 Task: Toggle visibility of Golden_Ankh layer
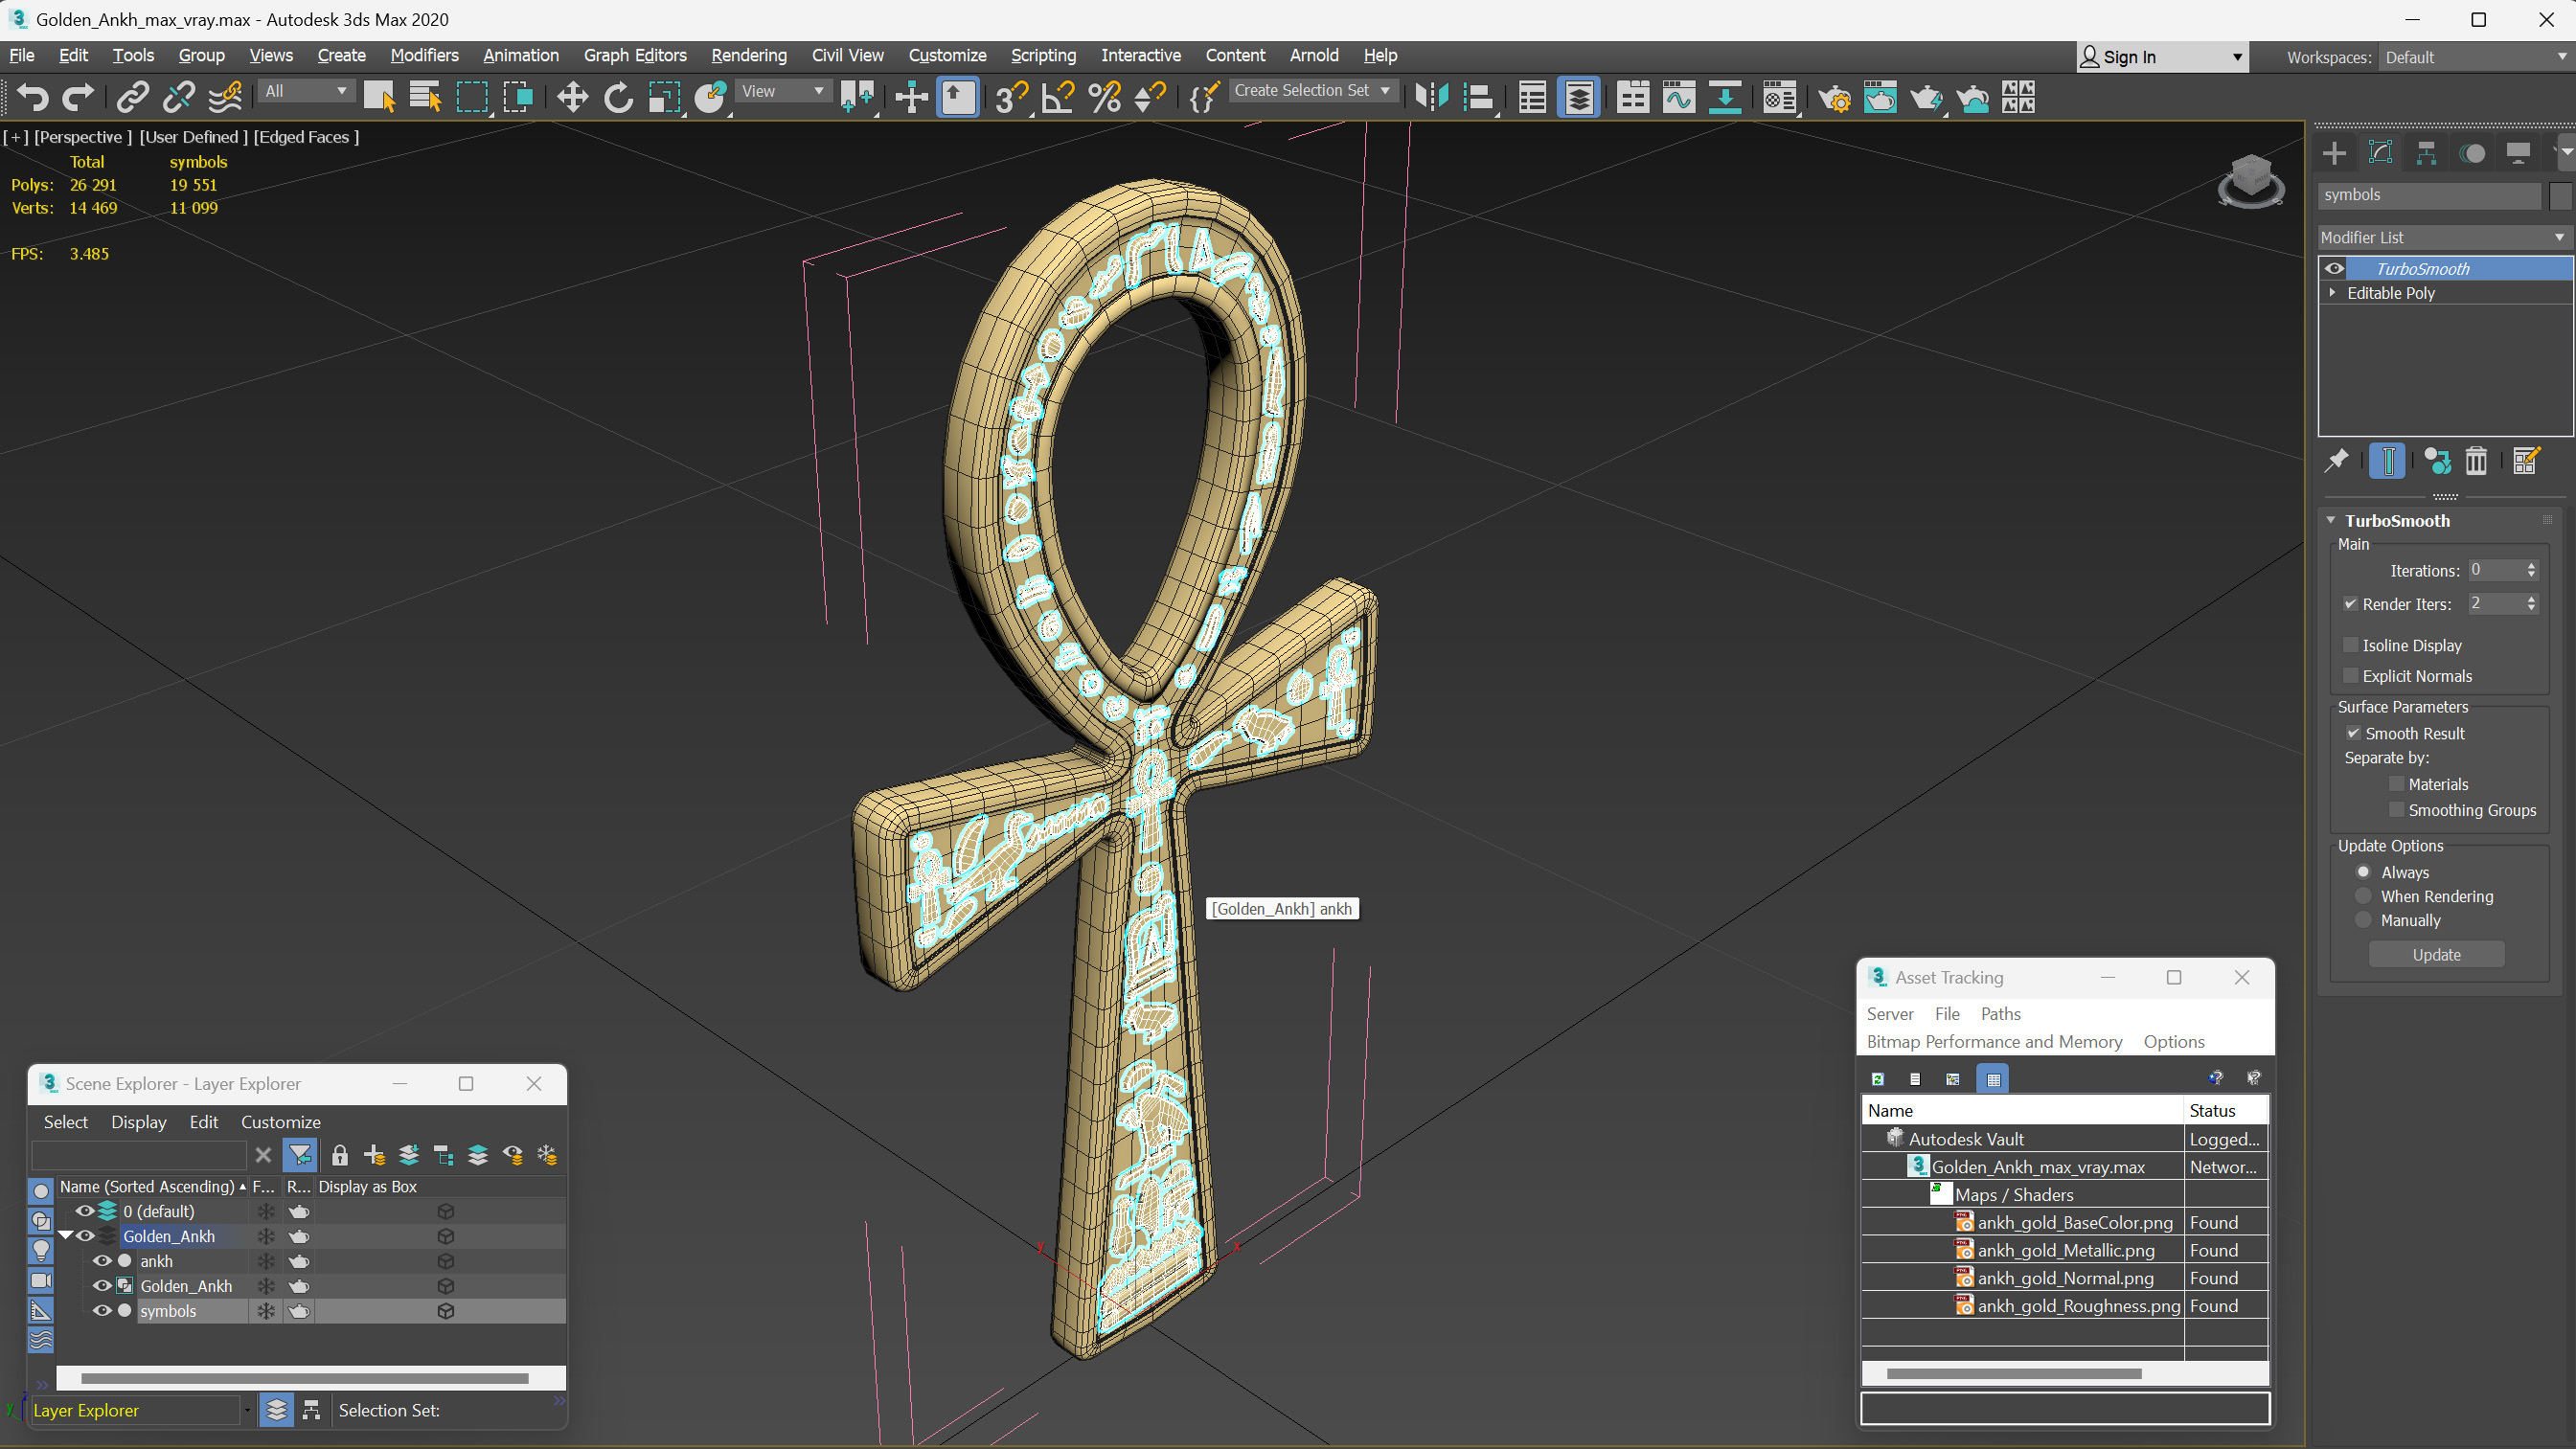coord(83,1234)
